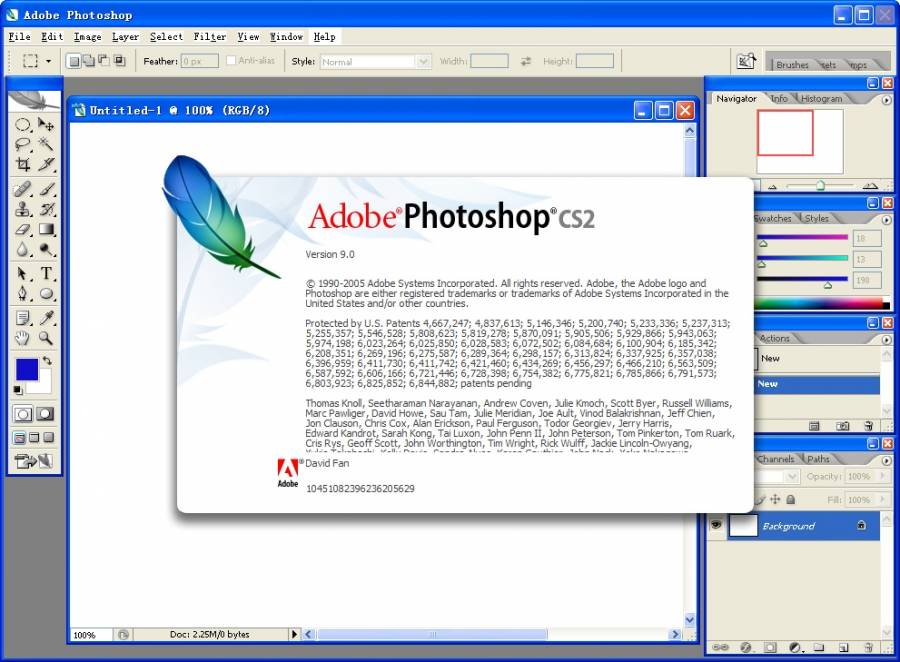Switch to the Histogram tab
The height and width of the screenshot is (662, 900).
pos(821,99)
